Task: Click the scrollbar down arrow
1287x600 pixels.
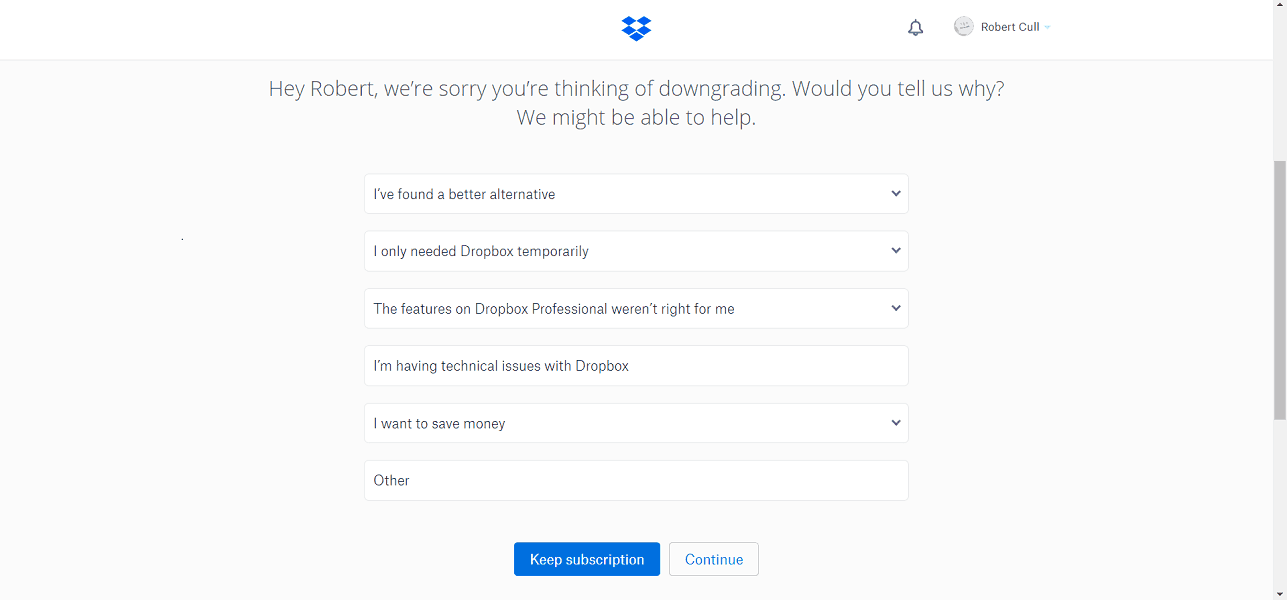Action: pos(1279,593)
